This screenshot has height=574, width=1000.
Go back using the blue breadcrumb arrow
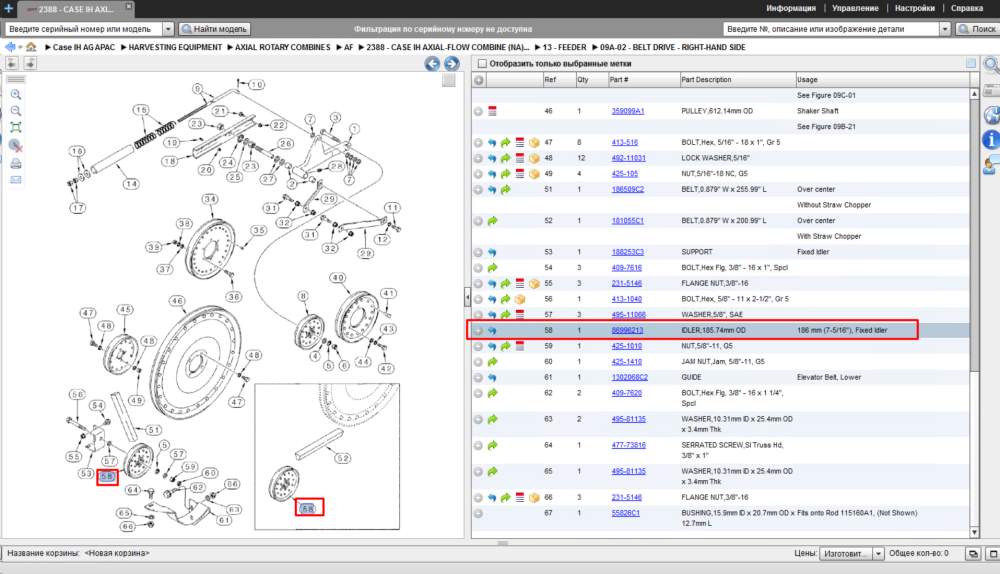pos(10,47)
